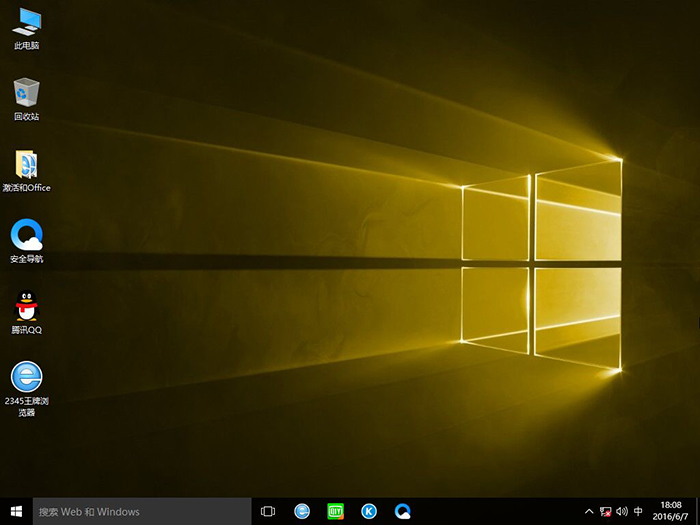Open the clock showing 18:08

(x=670, y=511)
